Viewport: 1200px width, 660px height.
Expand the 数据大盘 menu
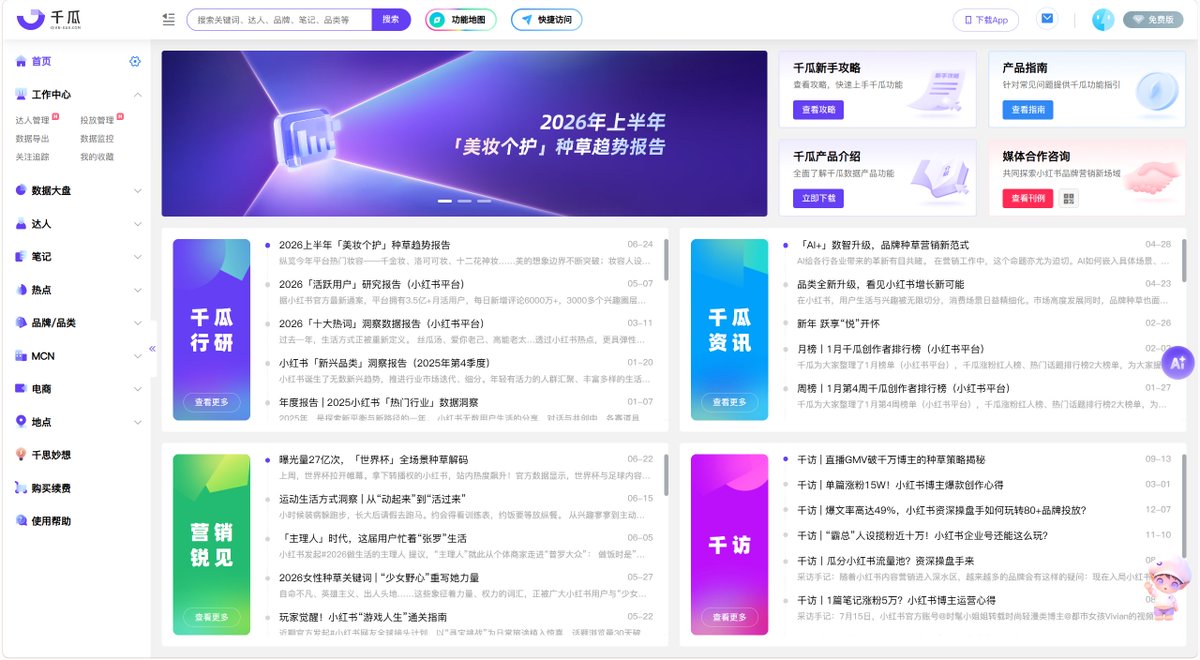pos(137,190)
